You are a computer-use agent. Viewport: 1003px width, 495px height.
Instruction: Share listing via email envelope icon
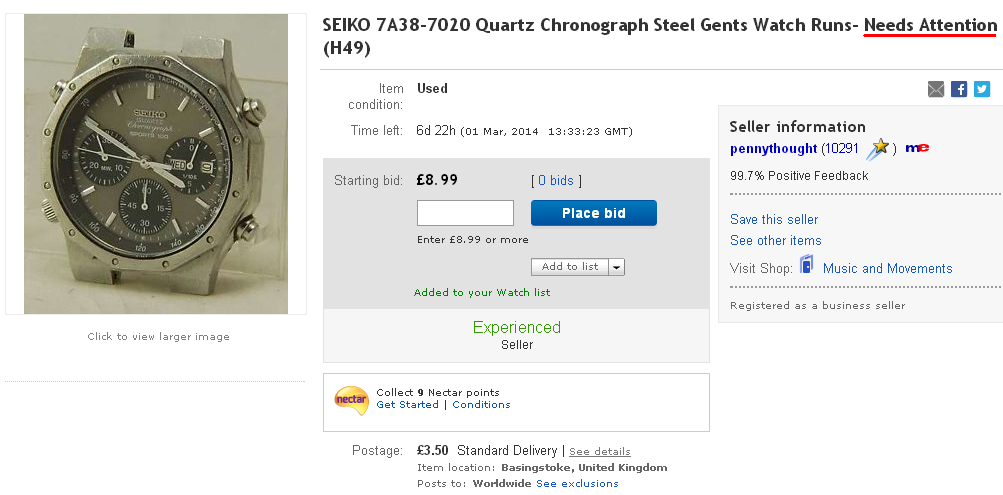936,89
